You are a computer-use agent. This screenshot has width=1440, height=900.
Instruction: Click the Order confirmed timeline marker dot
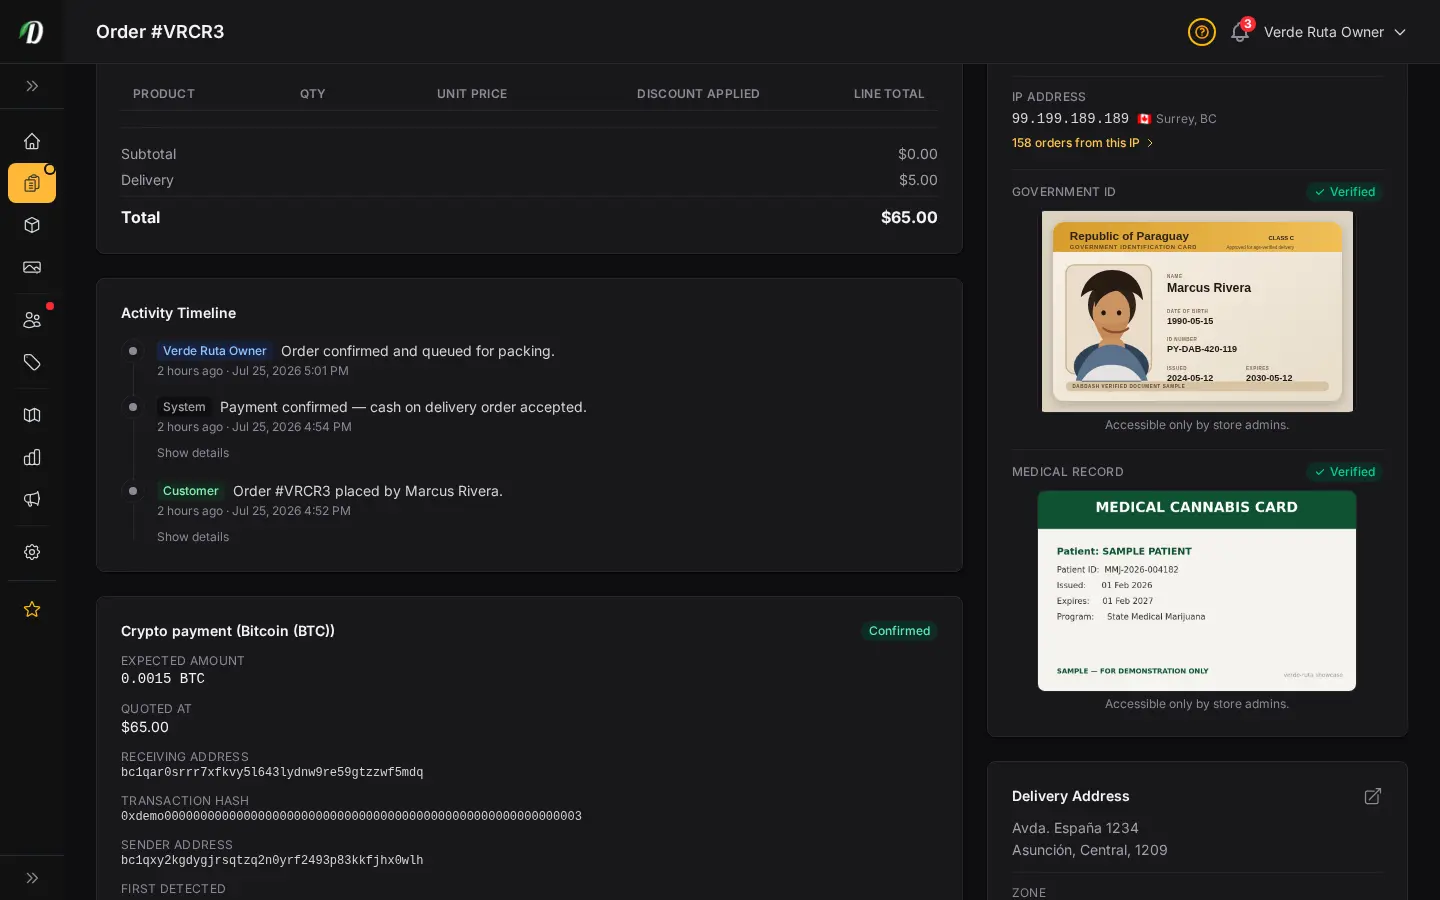[133, 351]
